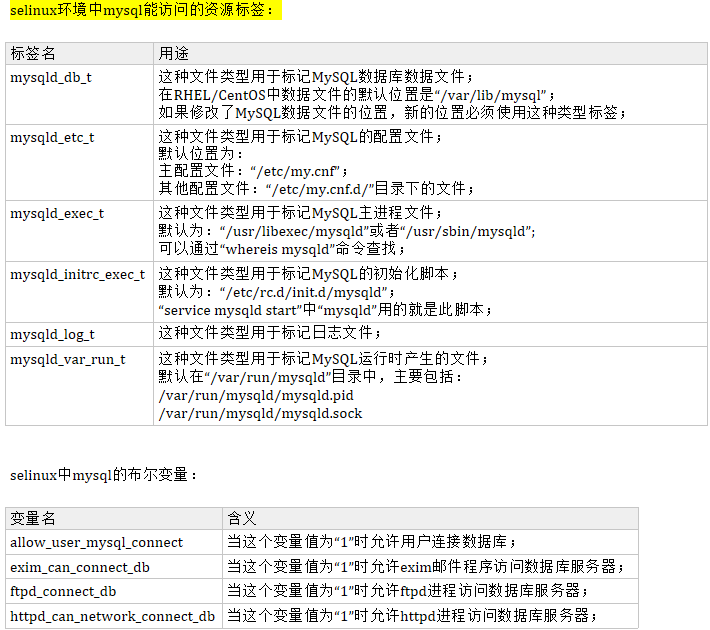Click the '标签名' header cell
This screenshot has width=710, height=630.
(79, 53)
